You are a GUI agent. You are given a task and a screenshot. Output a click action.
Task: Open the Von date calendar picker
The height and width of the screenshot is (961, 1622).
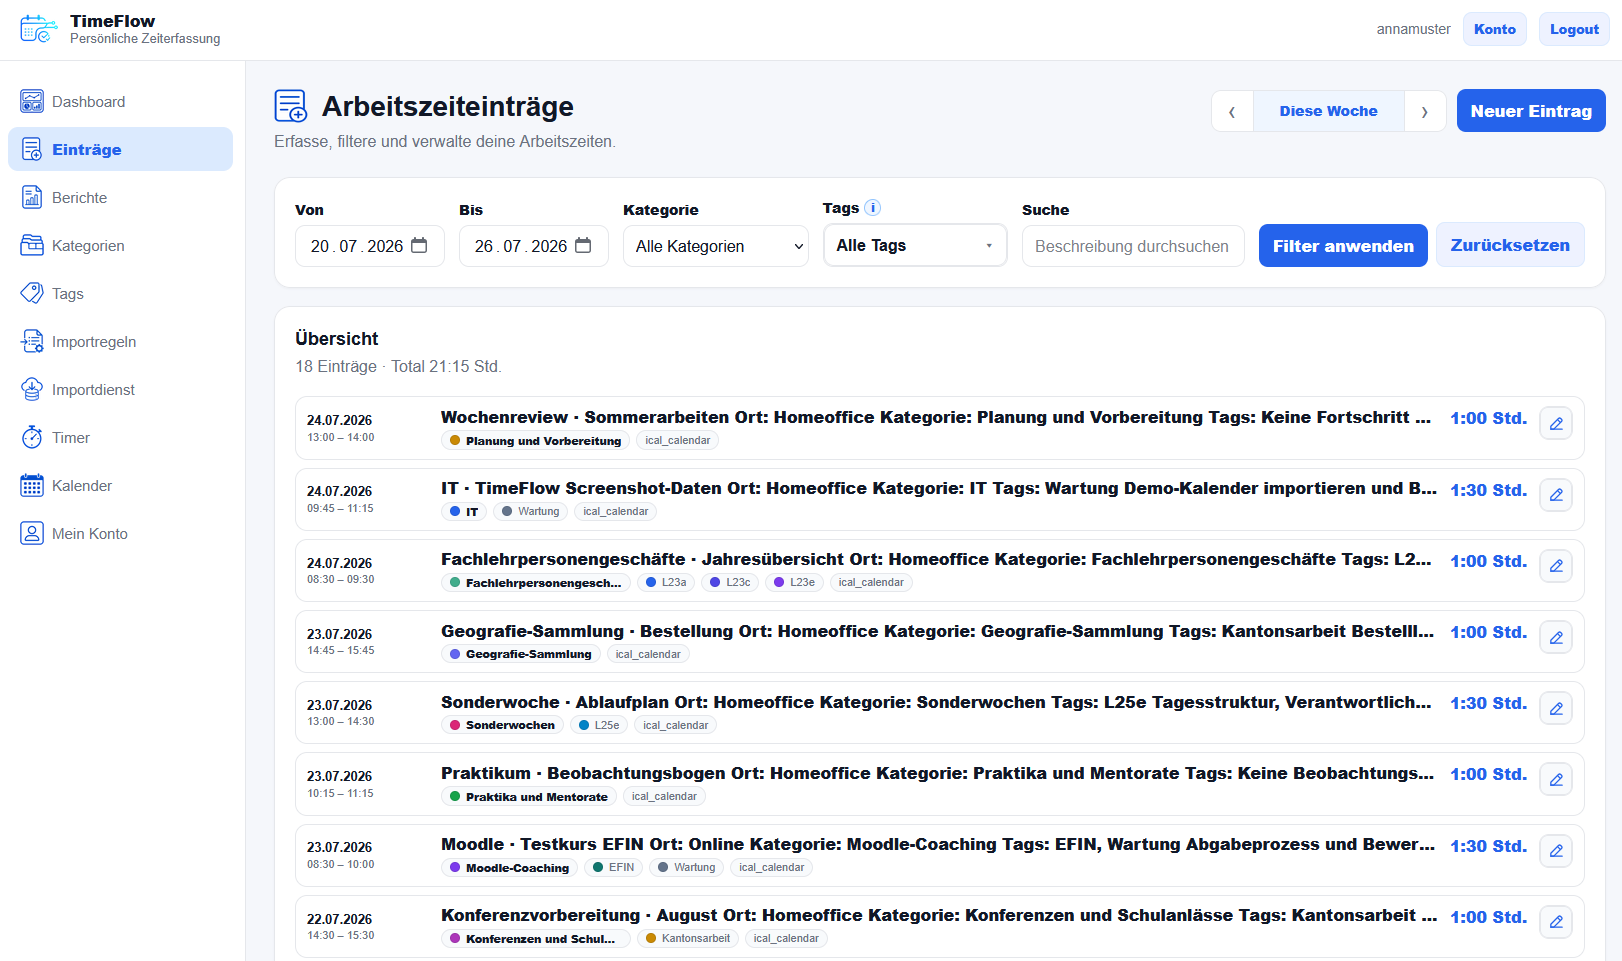420,245
